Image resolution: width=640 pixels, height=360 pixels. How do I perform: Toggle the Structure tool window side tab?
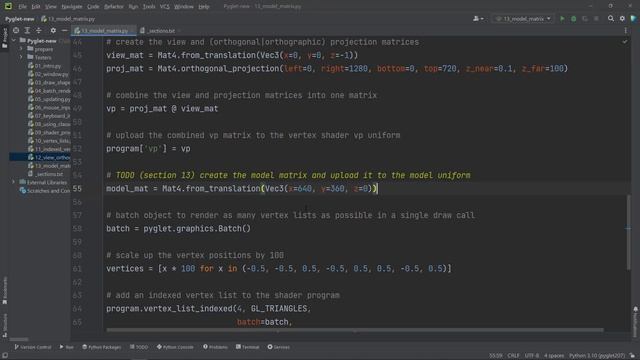click(x=4, y=325)
